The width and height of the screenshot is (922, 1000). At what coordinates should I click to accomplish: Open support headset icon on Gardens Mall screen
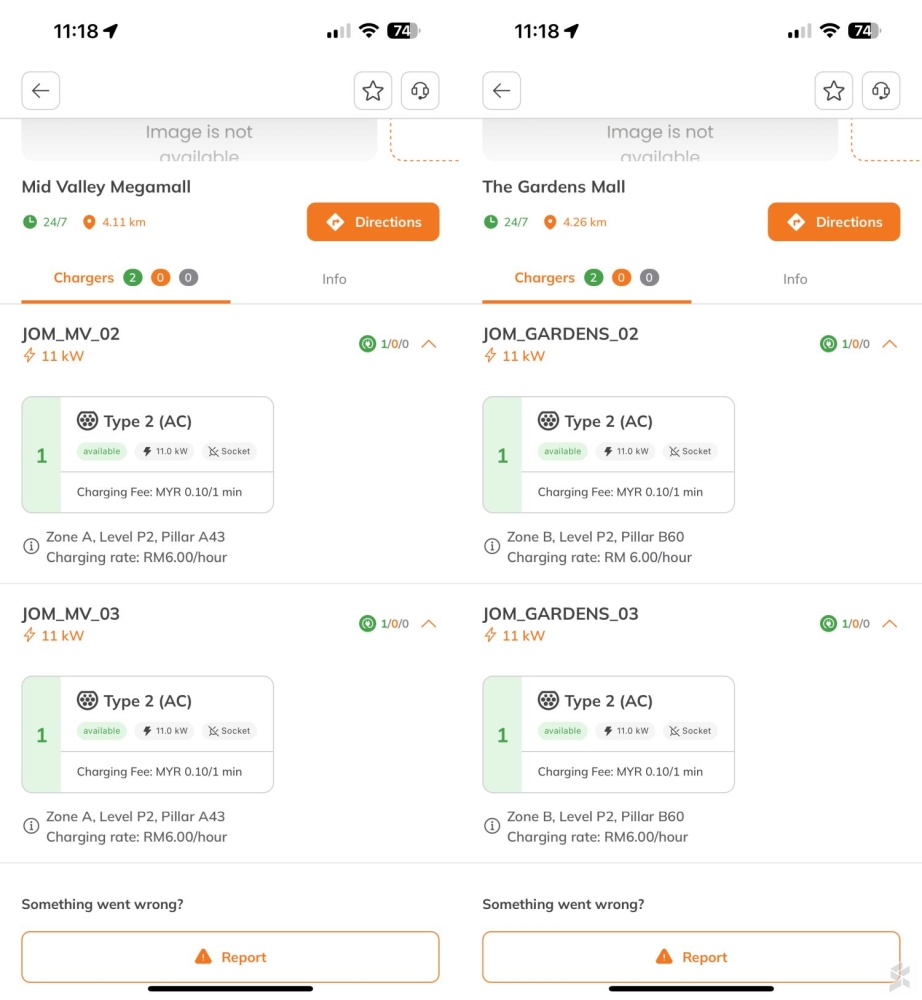pos(881,91)
